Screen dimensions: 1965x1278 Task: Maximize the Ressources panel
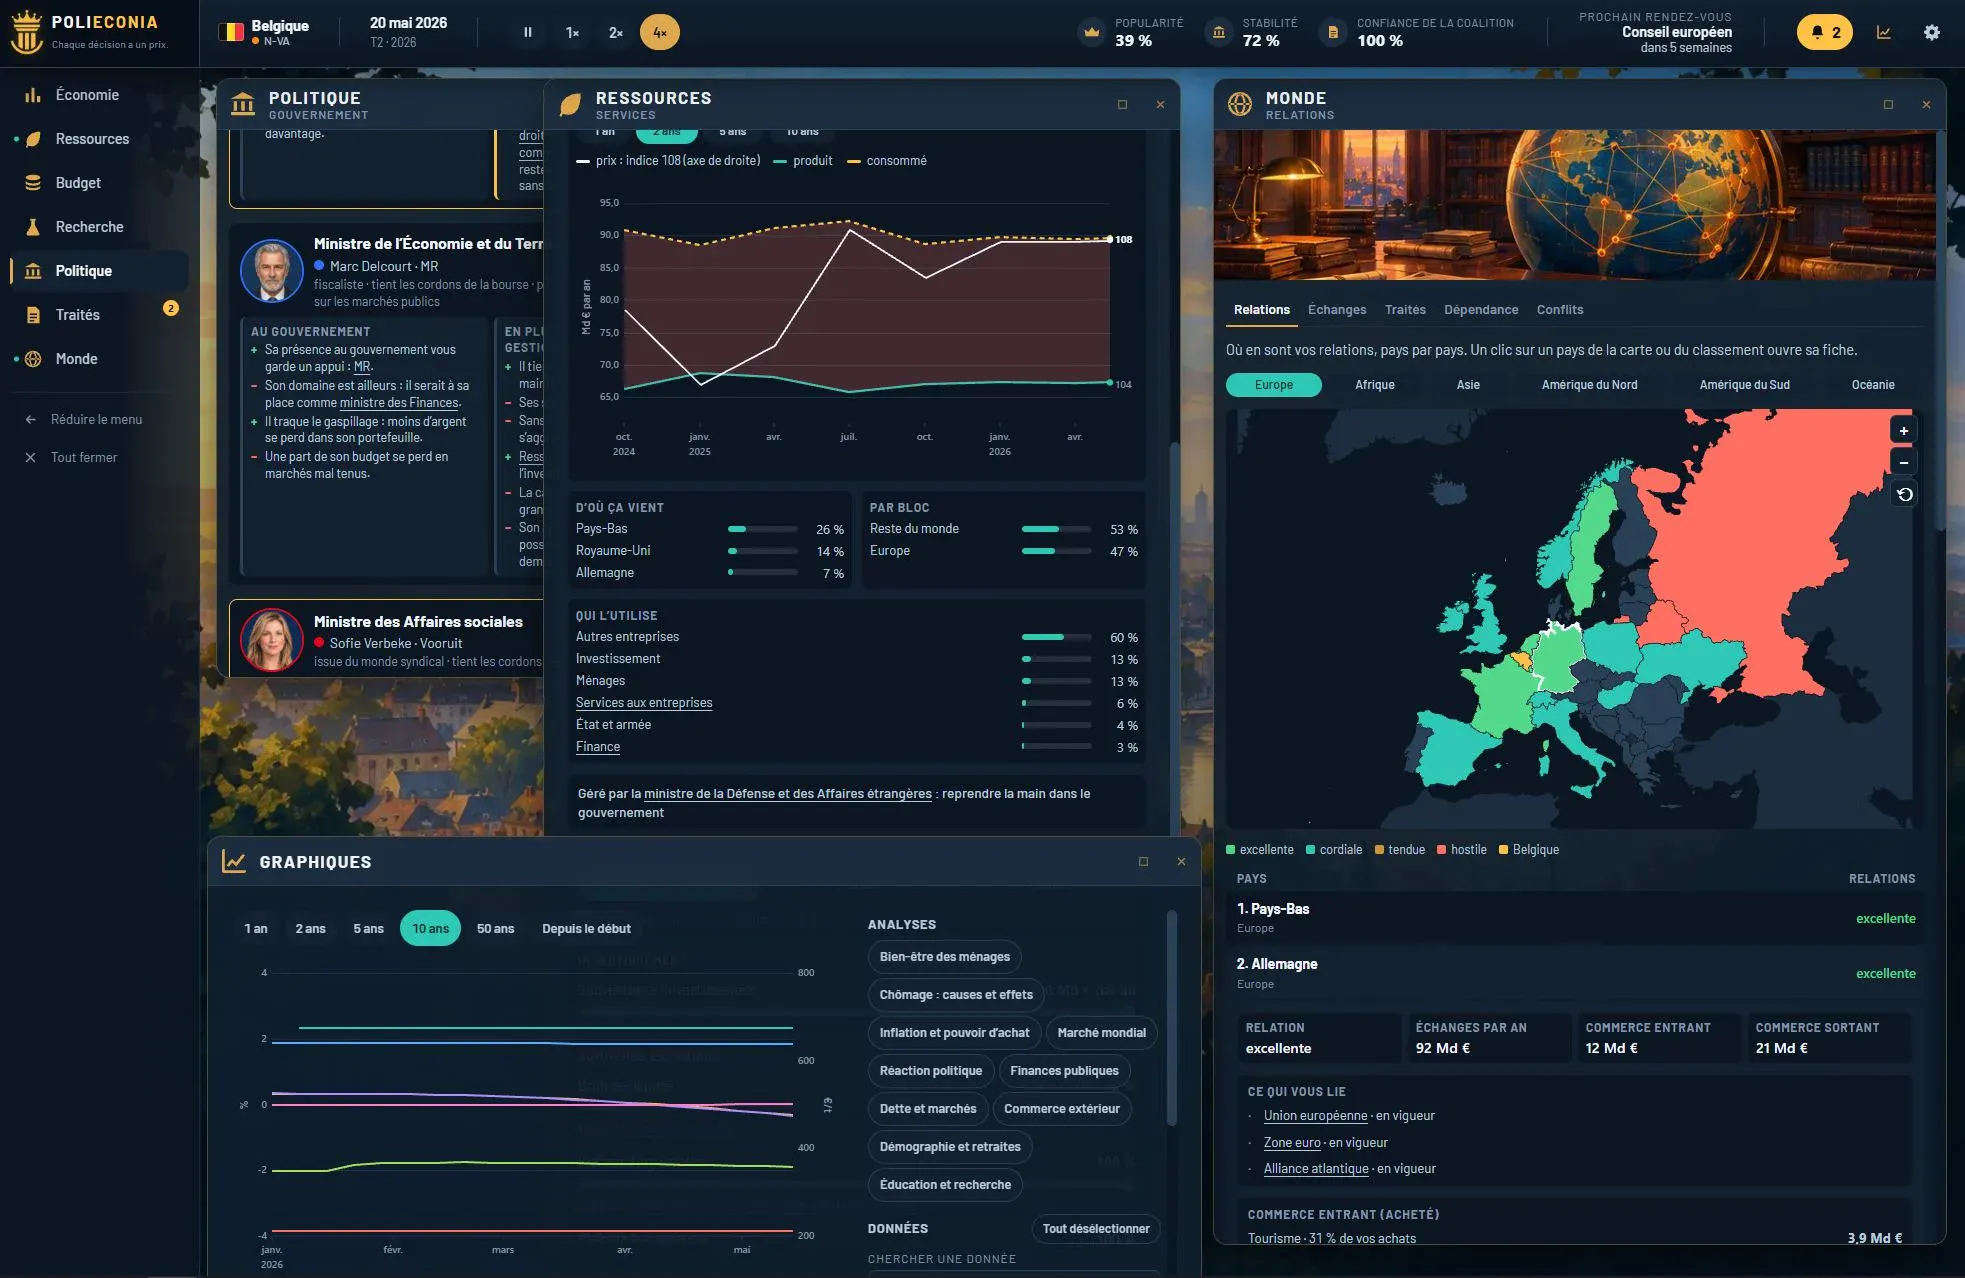point(1122,105)
